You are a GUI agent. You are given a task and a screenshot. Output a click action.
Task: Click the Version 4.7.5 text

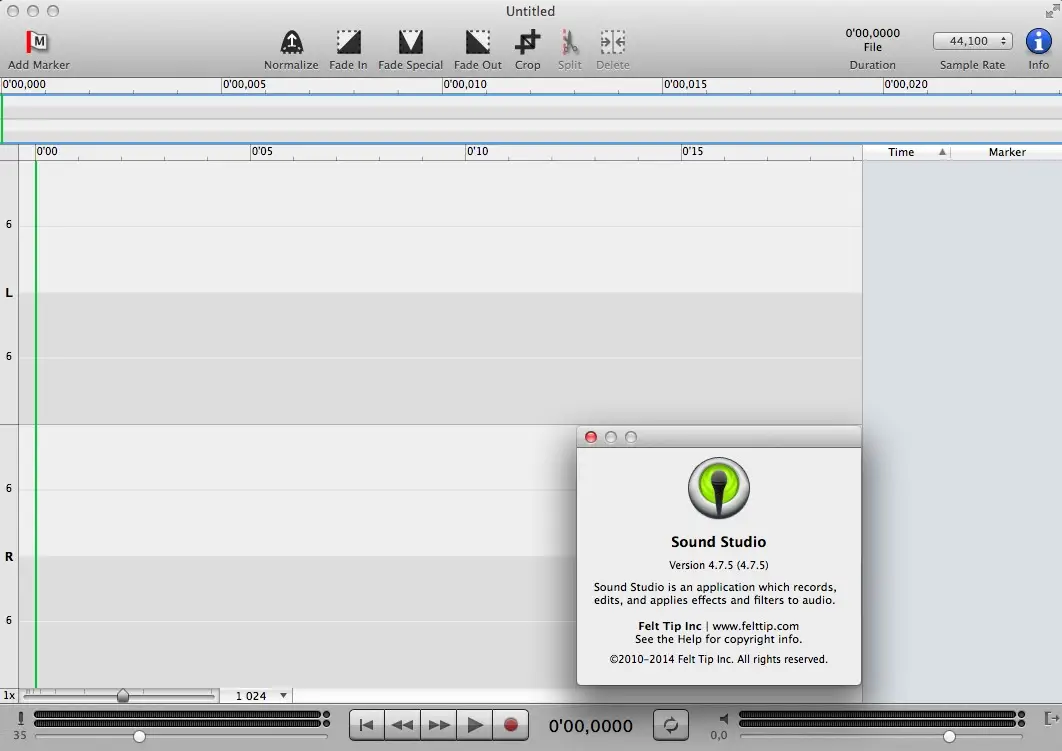pyautogui.click(x=719, y=565)
